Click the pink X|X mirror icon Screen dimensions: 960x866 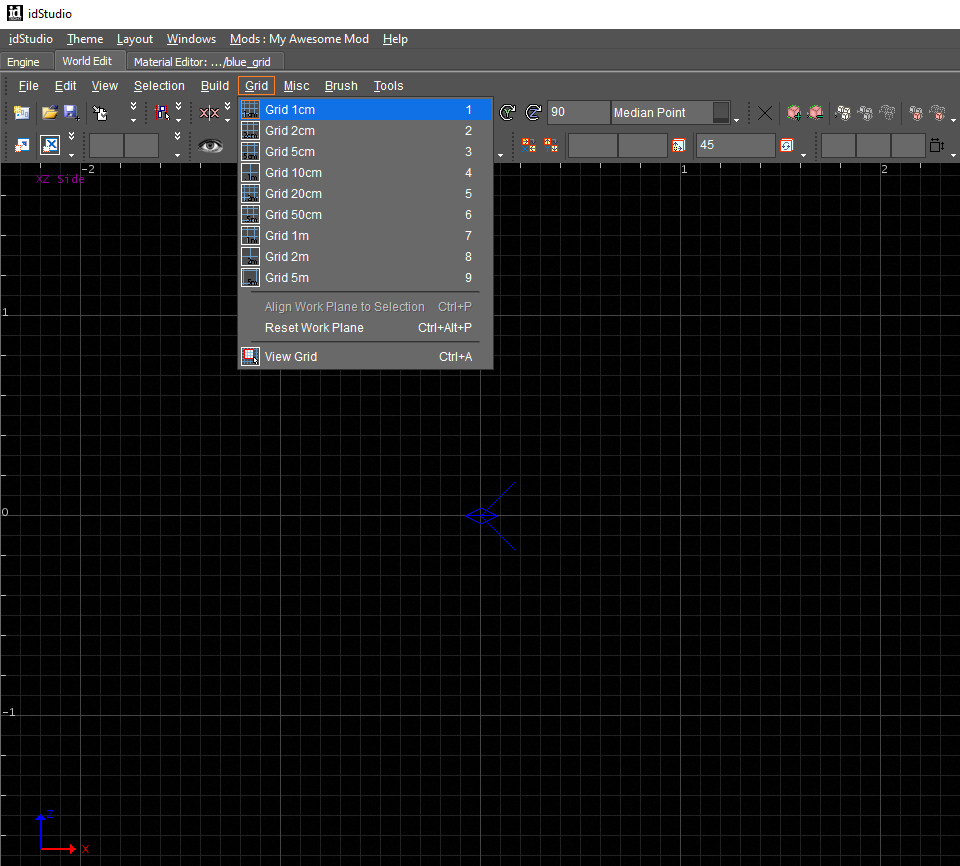[209, 113]
